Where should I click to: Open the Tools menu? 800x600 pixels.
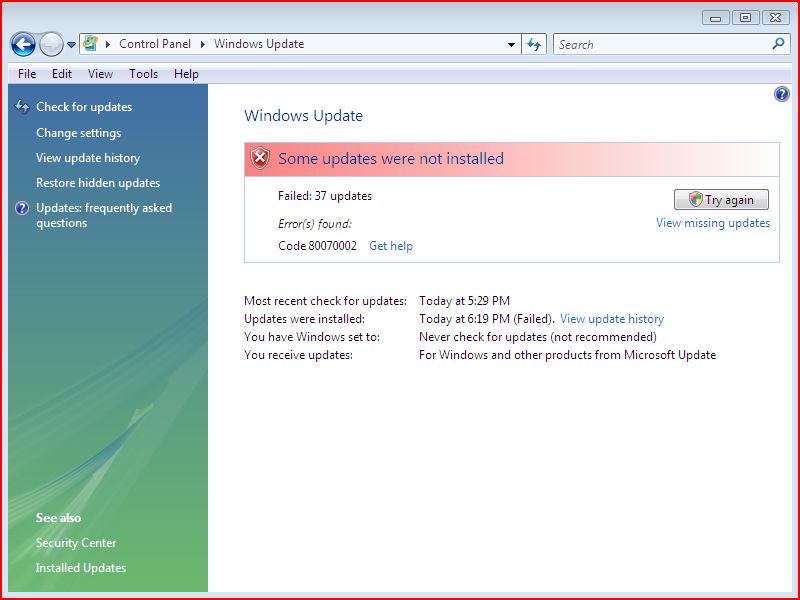pos(143,74)
